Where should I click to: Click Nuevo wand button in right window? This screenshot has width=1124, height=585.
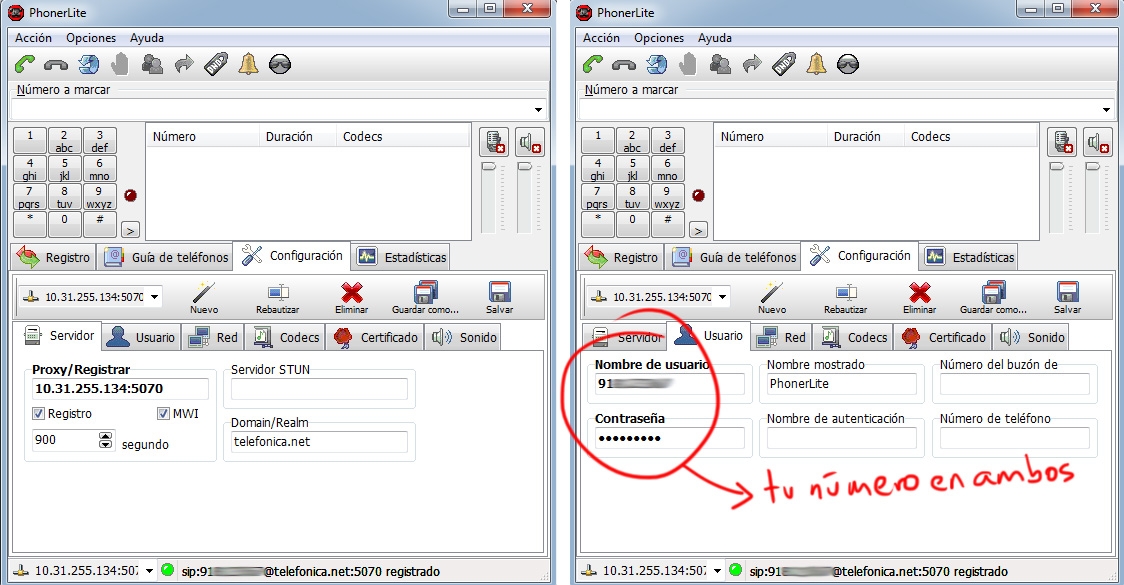click(771, 298)
